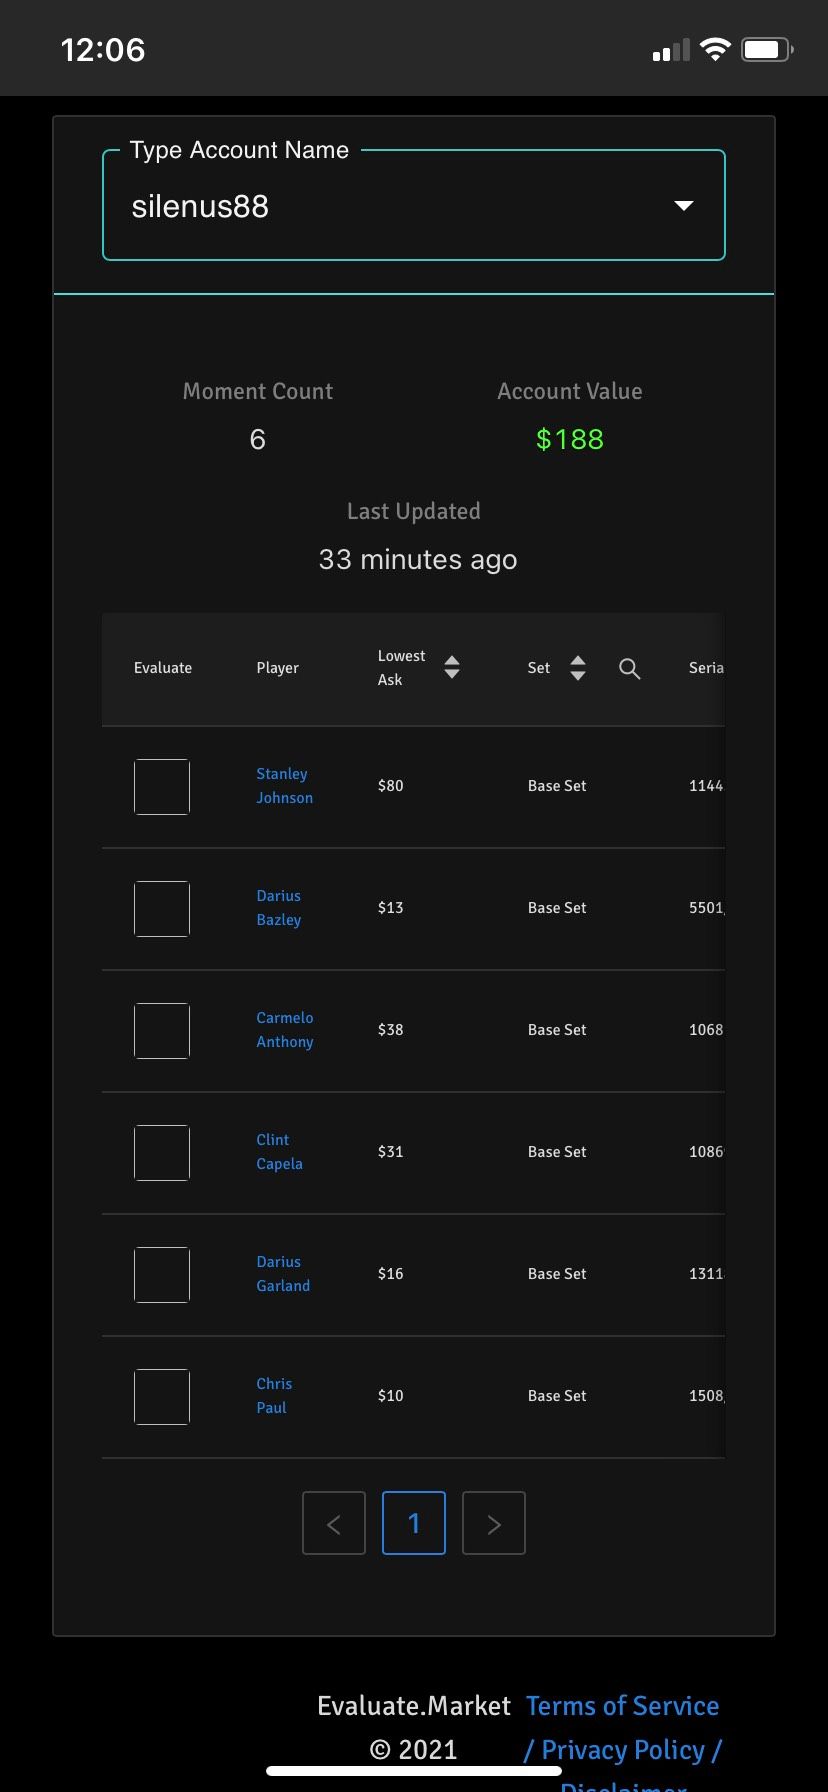Go to previous page arrow
The width and height of the screenshot is (828, 1792).
[334, 1523]
